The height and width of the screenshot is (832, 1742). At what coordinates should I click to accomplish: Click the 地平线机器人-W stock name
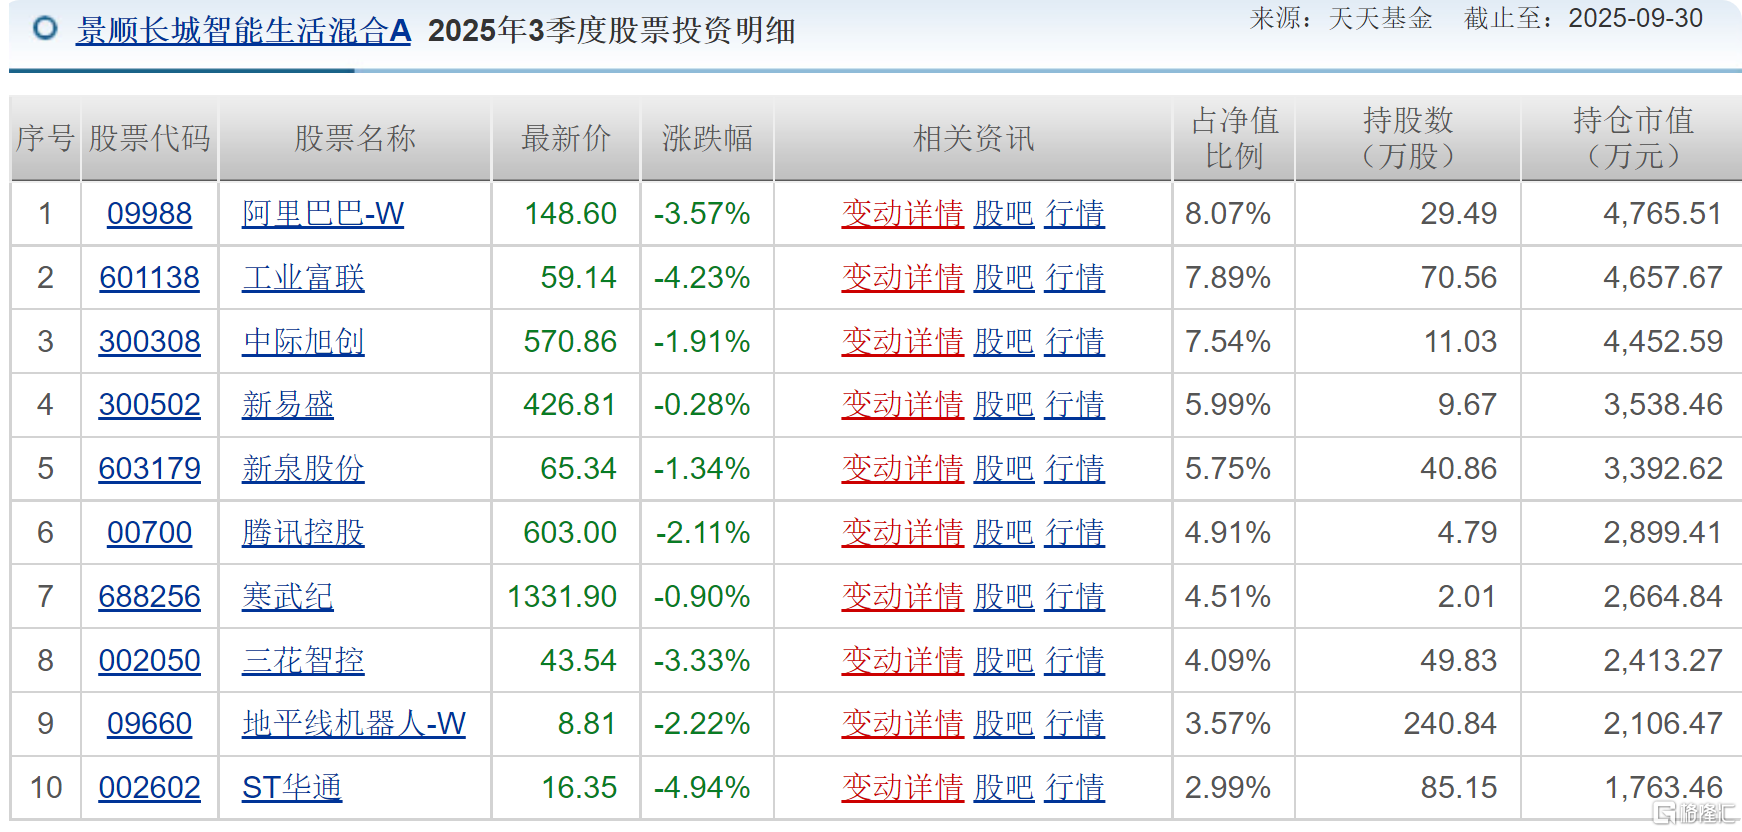(354, 724)
